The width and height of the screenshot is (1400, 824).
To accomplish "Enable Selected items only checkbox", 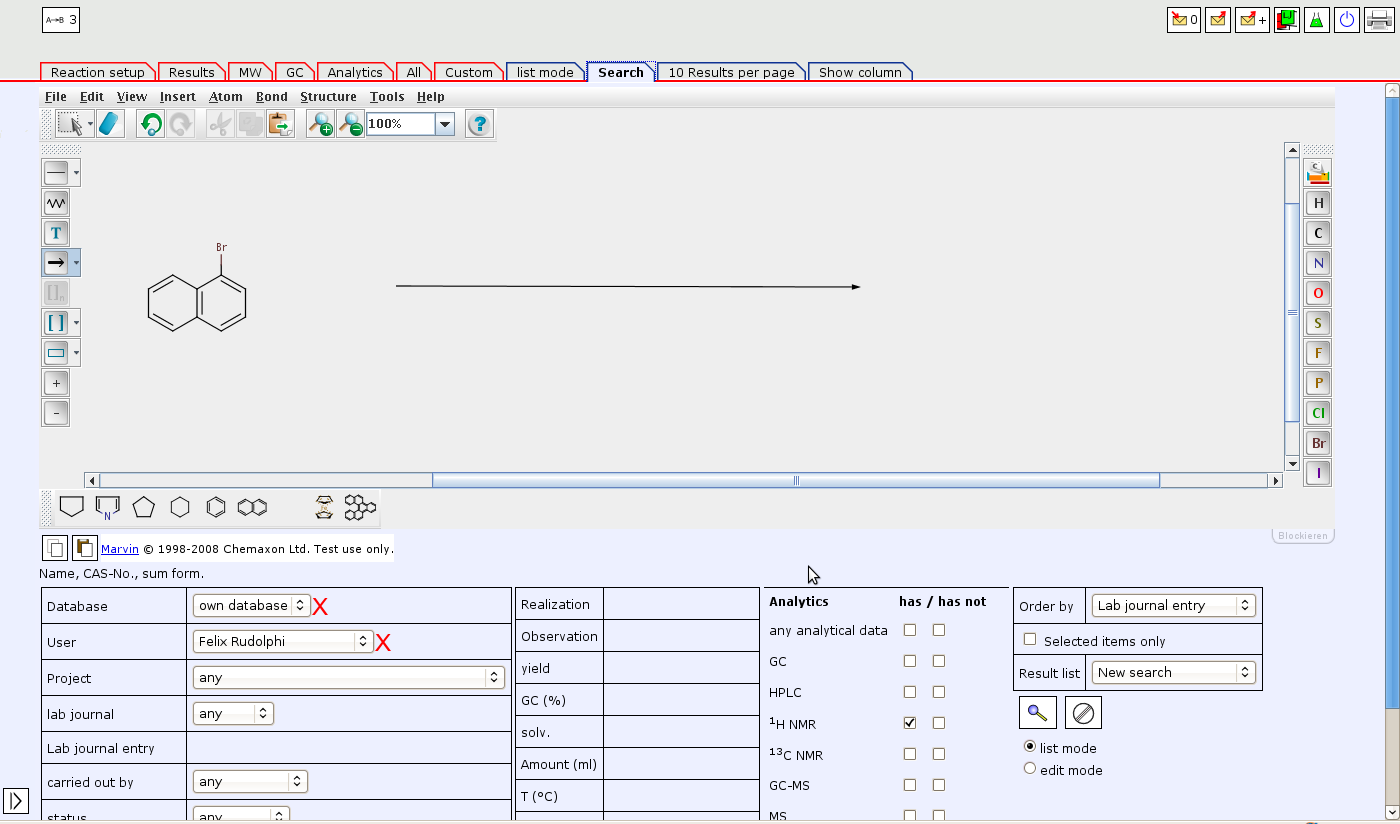I will click(1030, 640).
